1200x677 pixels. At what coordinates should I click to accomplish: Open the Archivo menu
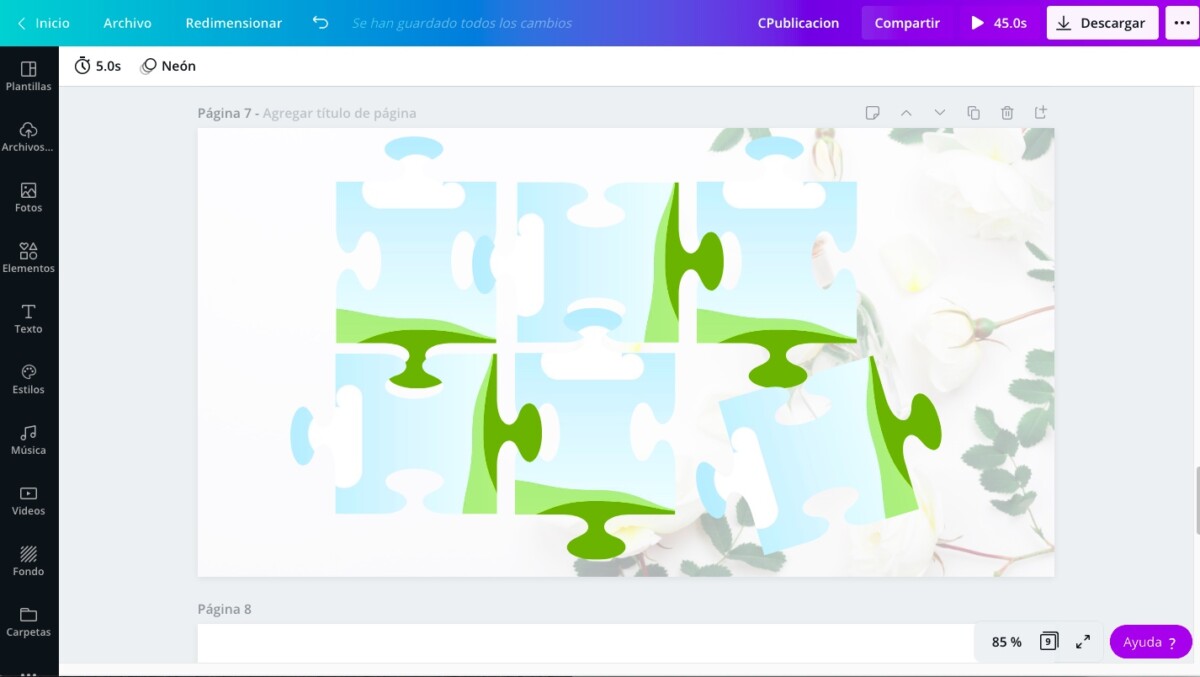click(x=127, y=23)
